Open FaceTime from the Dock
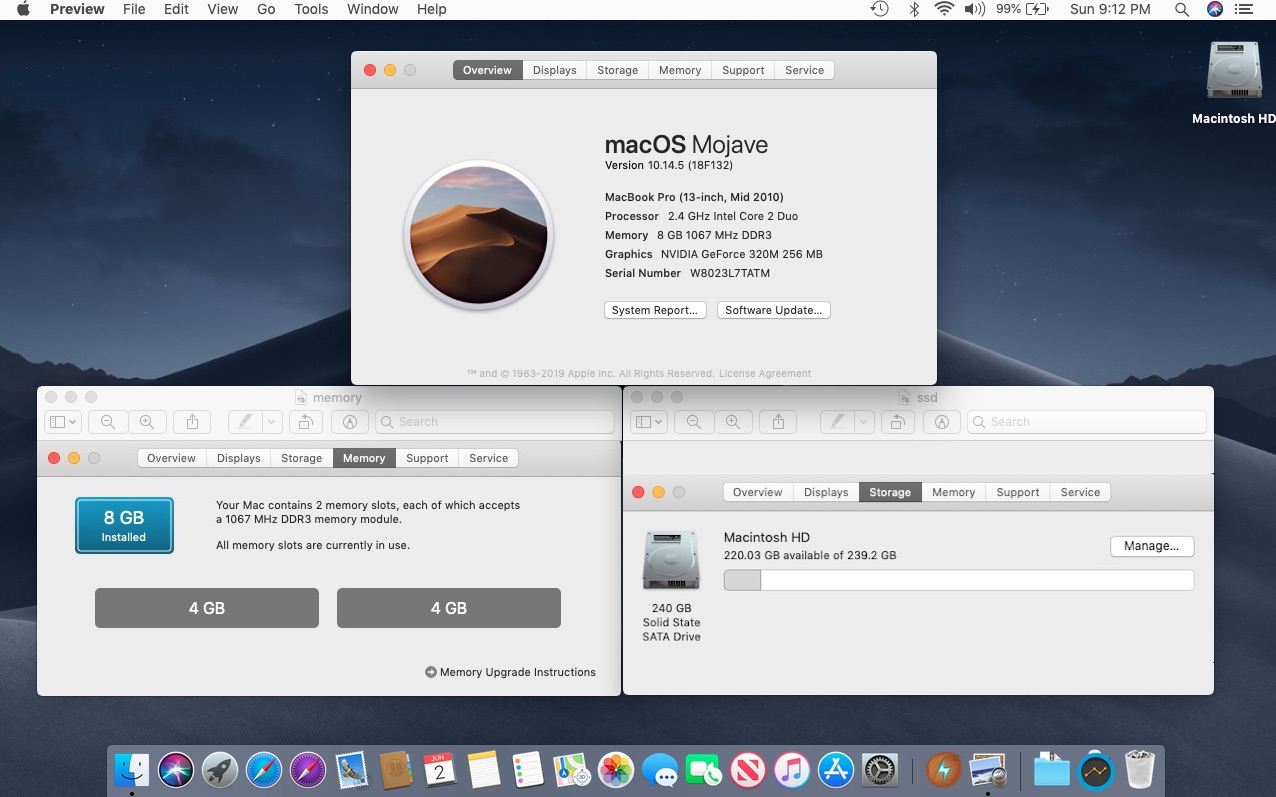The width and height of the screenshot is (1276, 797). click(x=704, y=770)
